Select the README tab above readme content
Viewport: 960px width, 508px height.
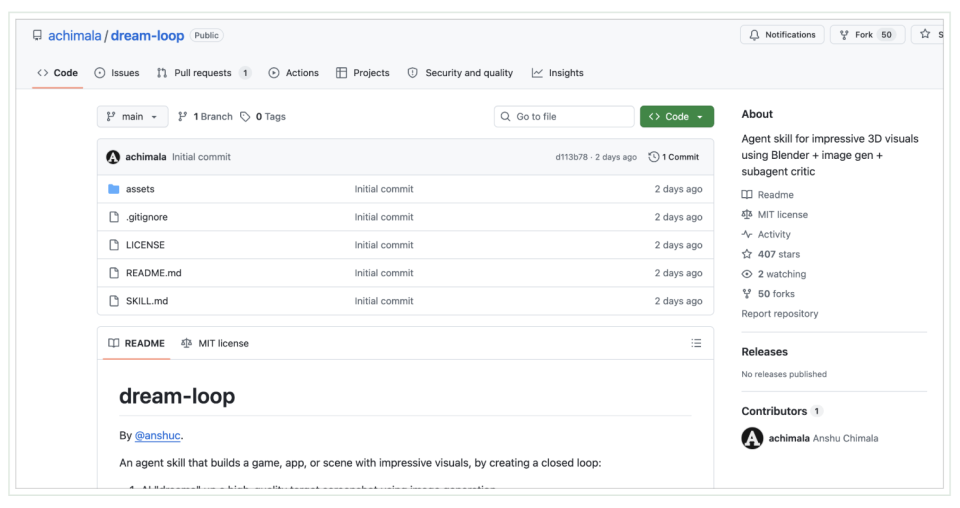pos(137,343)
